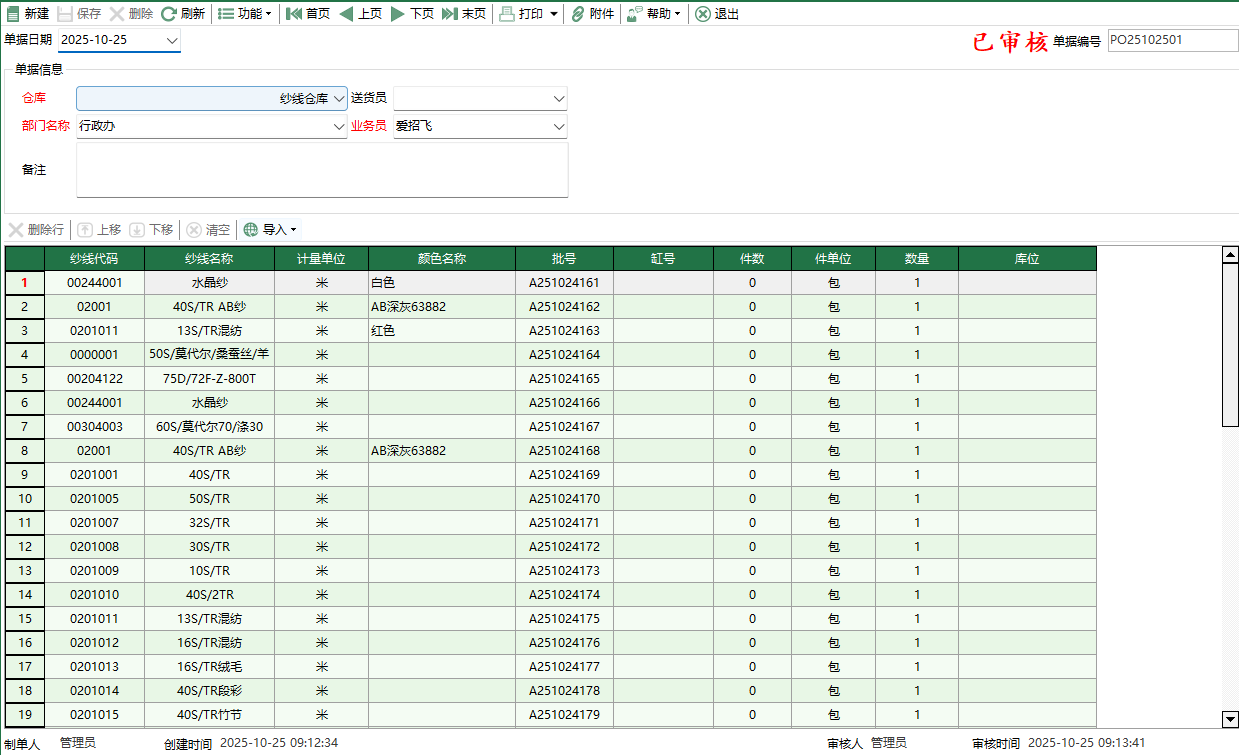Click the 批号 column header
This screenshot has width=1239, height=755.
click(x=564, y=258)
